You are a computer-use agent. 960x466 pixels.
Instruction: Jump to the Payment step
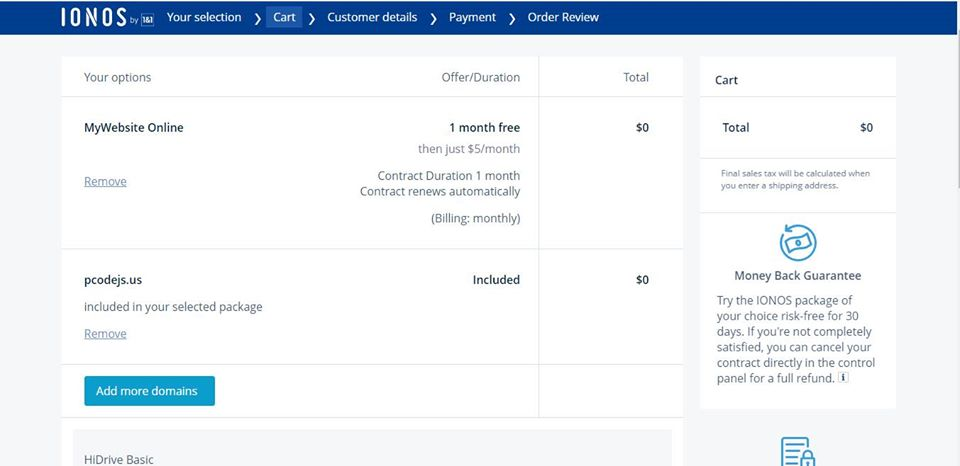(472, 17)
